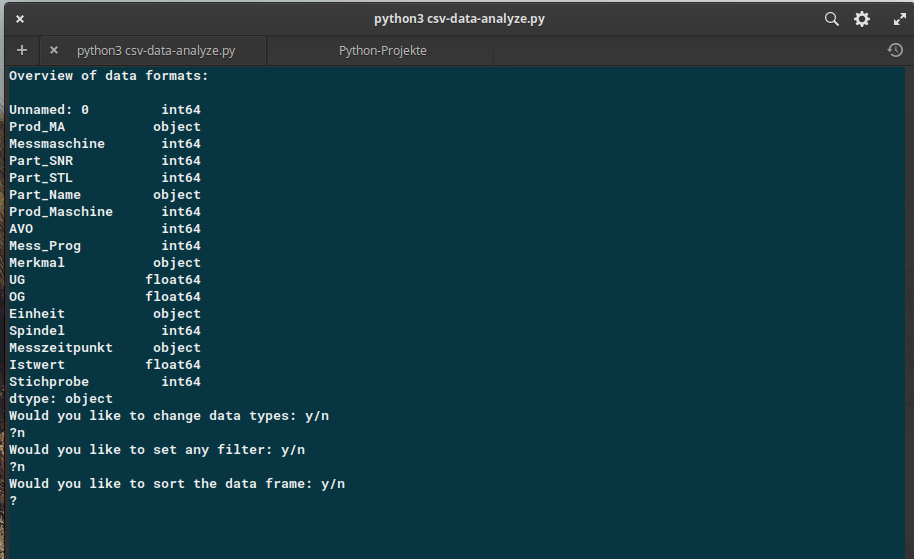Click the 'Would you like to set any filter' line
914x559 pixels.
[x=157, y=450]
